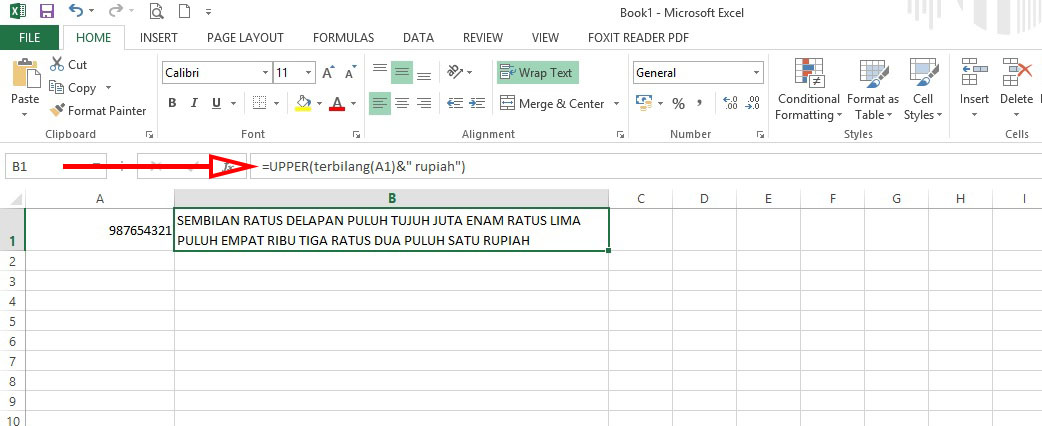
Task: Open the Font Color dropdown arrow
Action: pos(354,104)
